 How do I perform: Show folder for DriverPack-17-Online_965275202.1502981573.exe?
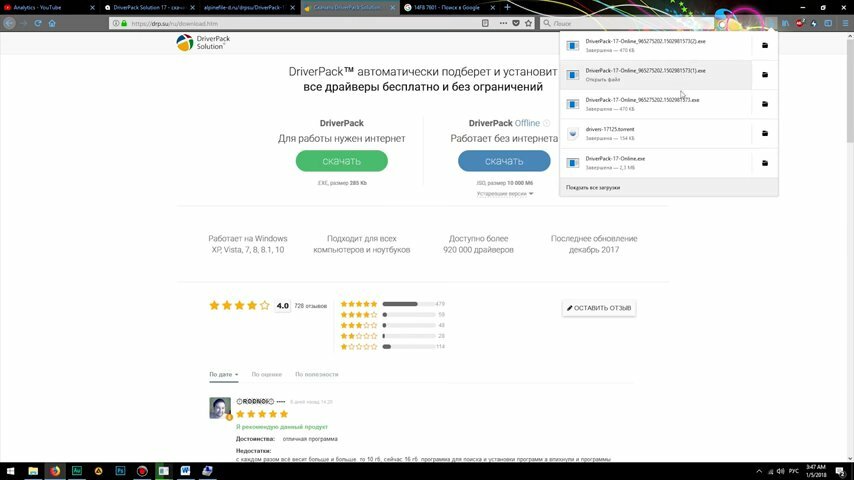pyautogui.click(x=765, y=104)
